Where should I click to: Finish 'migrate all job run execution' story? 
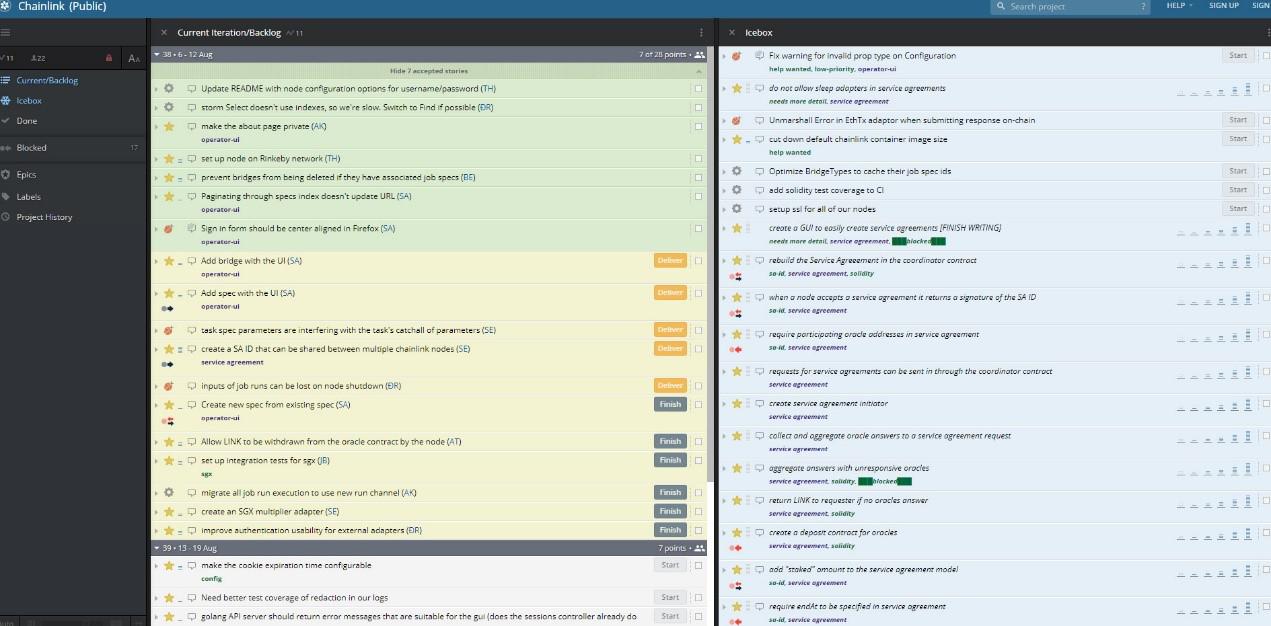[x=670, y=492]
